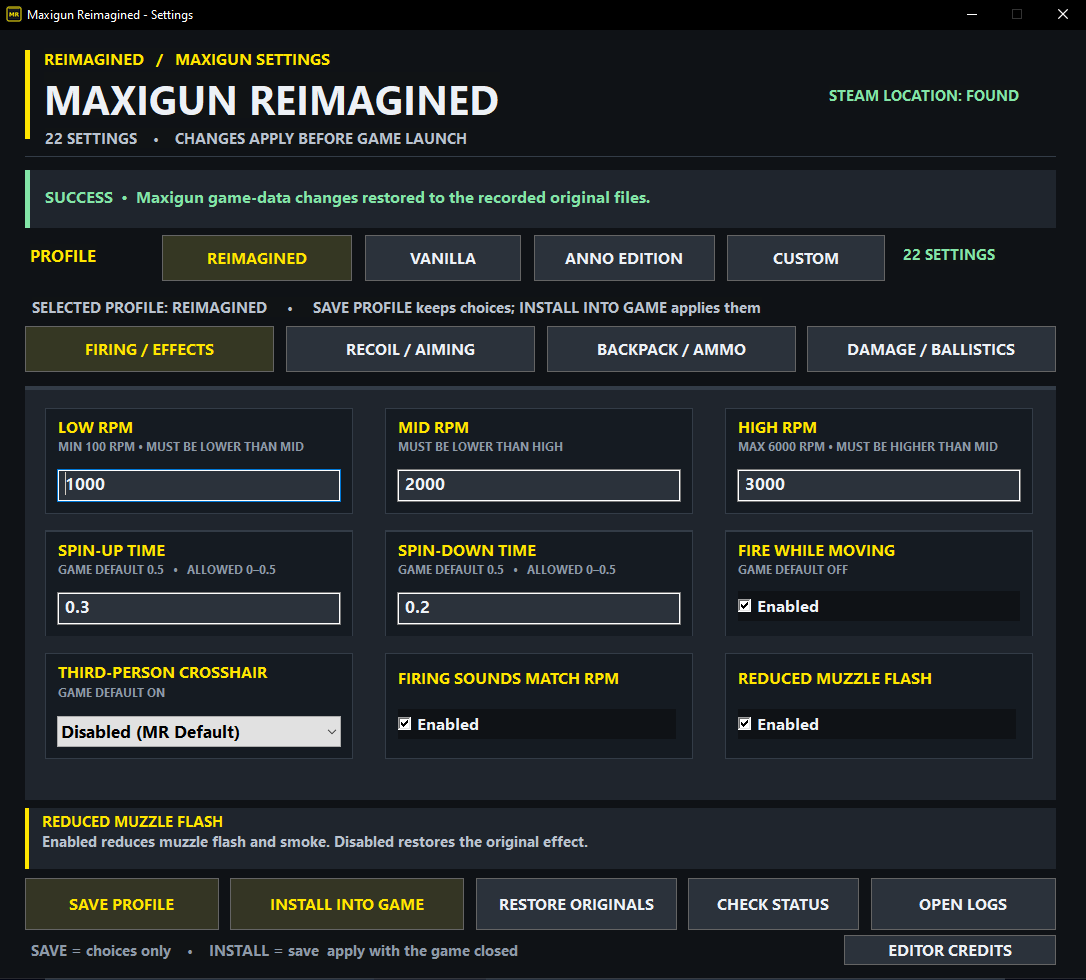Show the Editor Credits
Image resolution: width=1086 pixels, height=980 pixels.
(950, 950)
